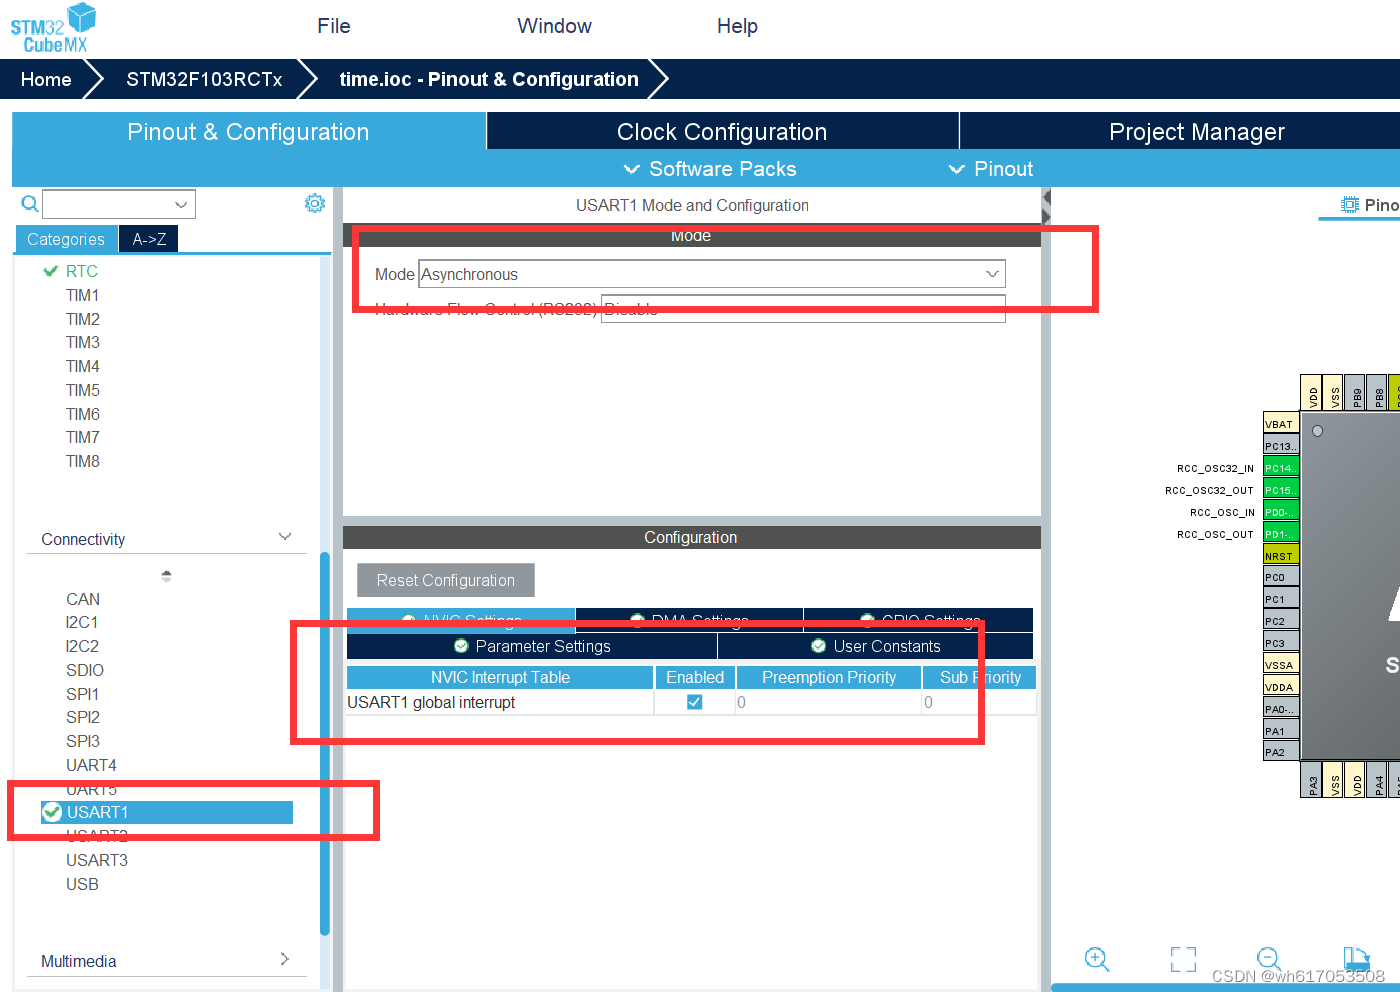Collapse the mode panel using the splitter arrow
1400x992 pixels.
(1046, 197)
